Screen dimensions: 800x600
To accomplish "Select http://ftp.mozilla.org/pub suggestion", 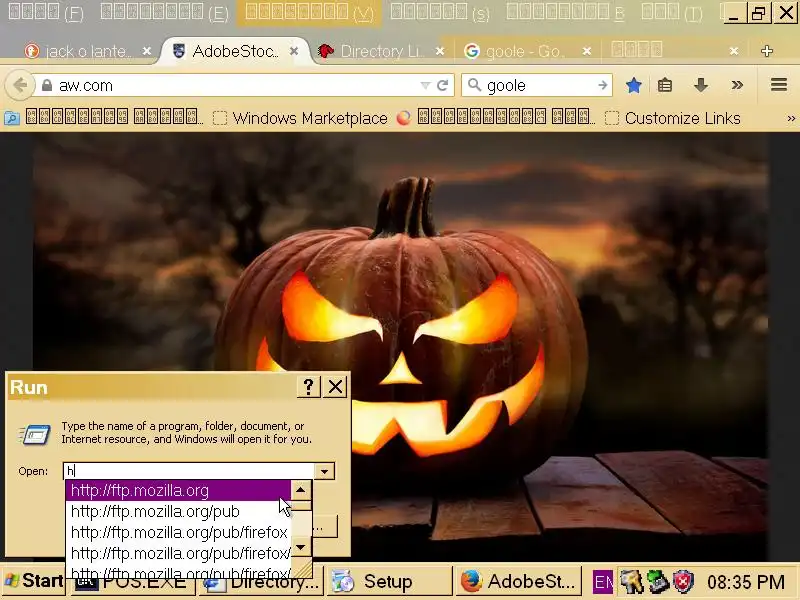I will tap(178, 511).
